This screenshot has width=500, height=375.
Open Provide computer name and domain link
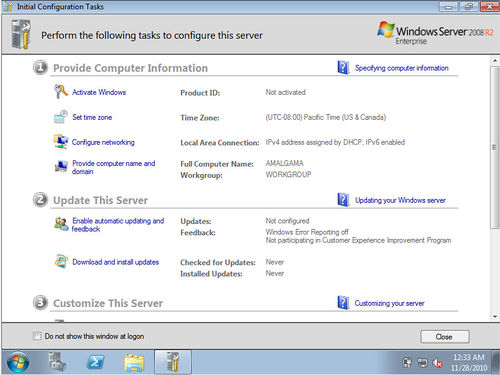114,167
